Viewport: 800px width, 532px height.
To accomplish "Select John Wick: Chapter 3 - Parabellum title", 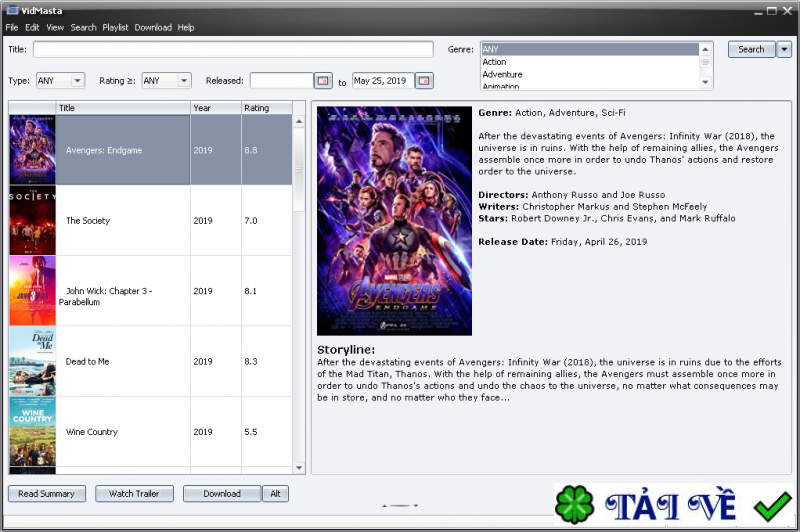I will point(105,296).
